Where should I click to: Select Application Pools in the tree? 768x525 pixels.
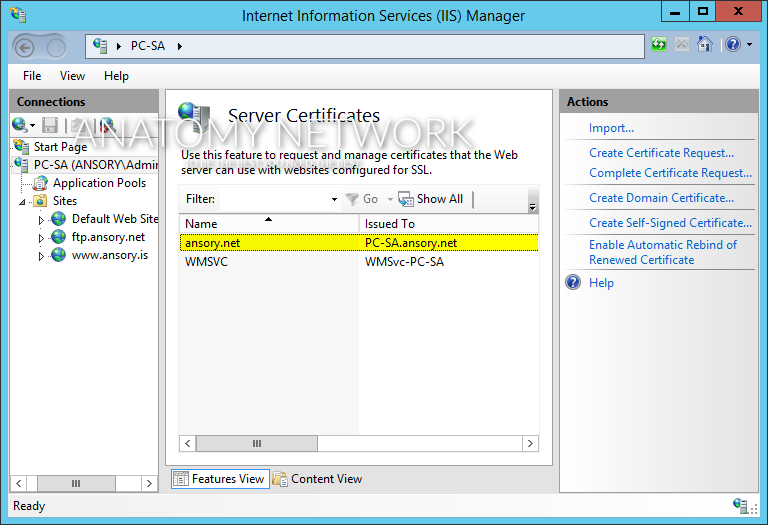pyautogui.click(x=99, y=183)
